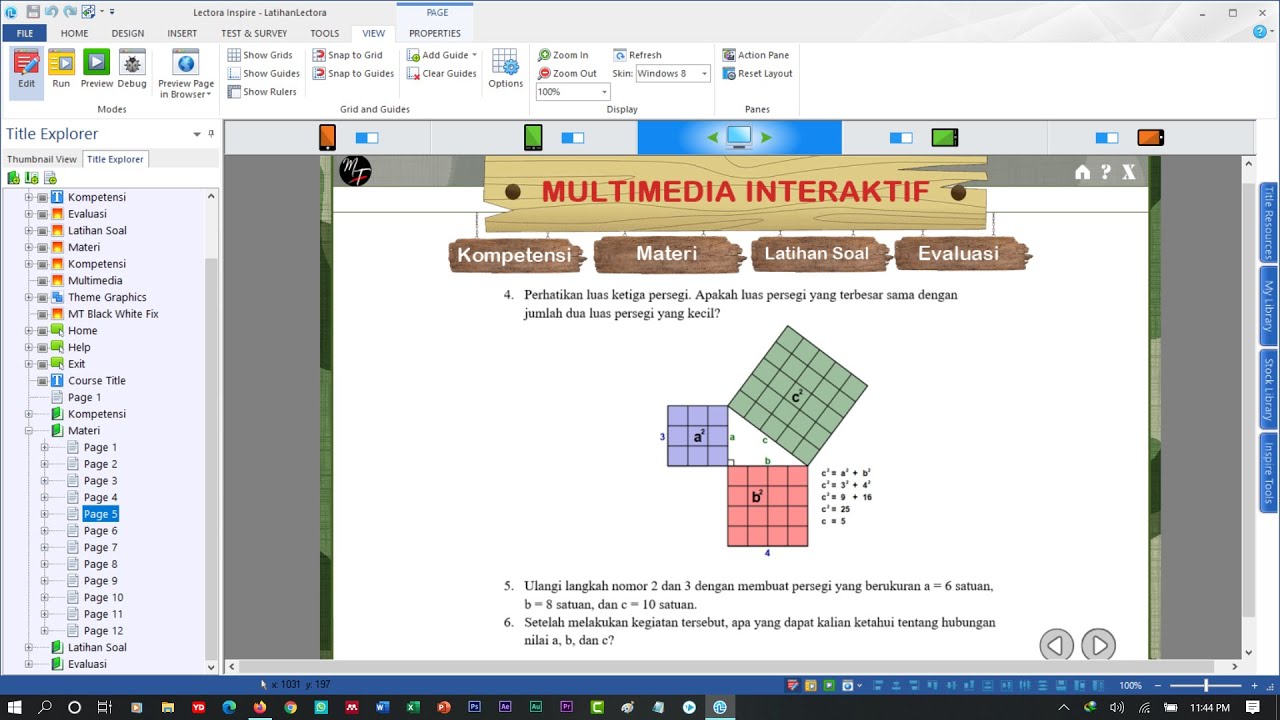Open Excel from the taskbar
The image size is (1280, 720).
click(413, 707)
